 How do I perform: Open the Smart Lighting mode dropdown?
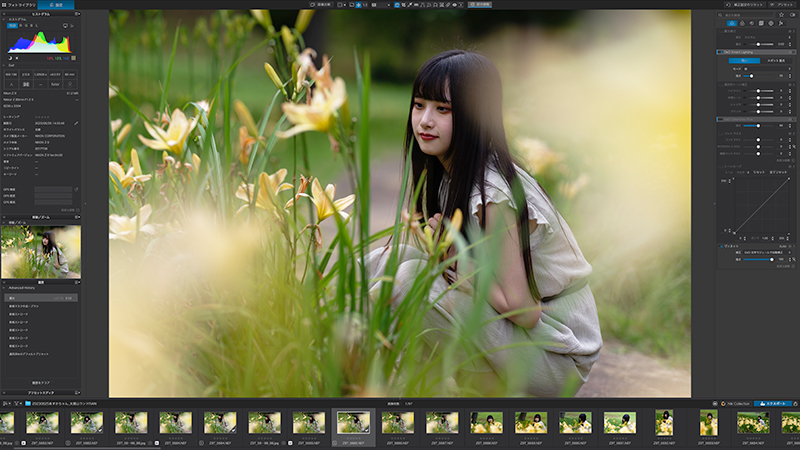point(767,69)
